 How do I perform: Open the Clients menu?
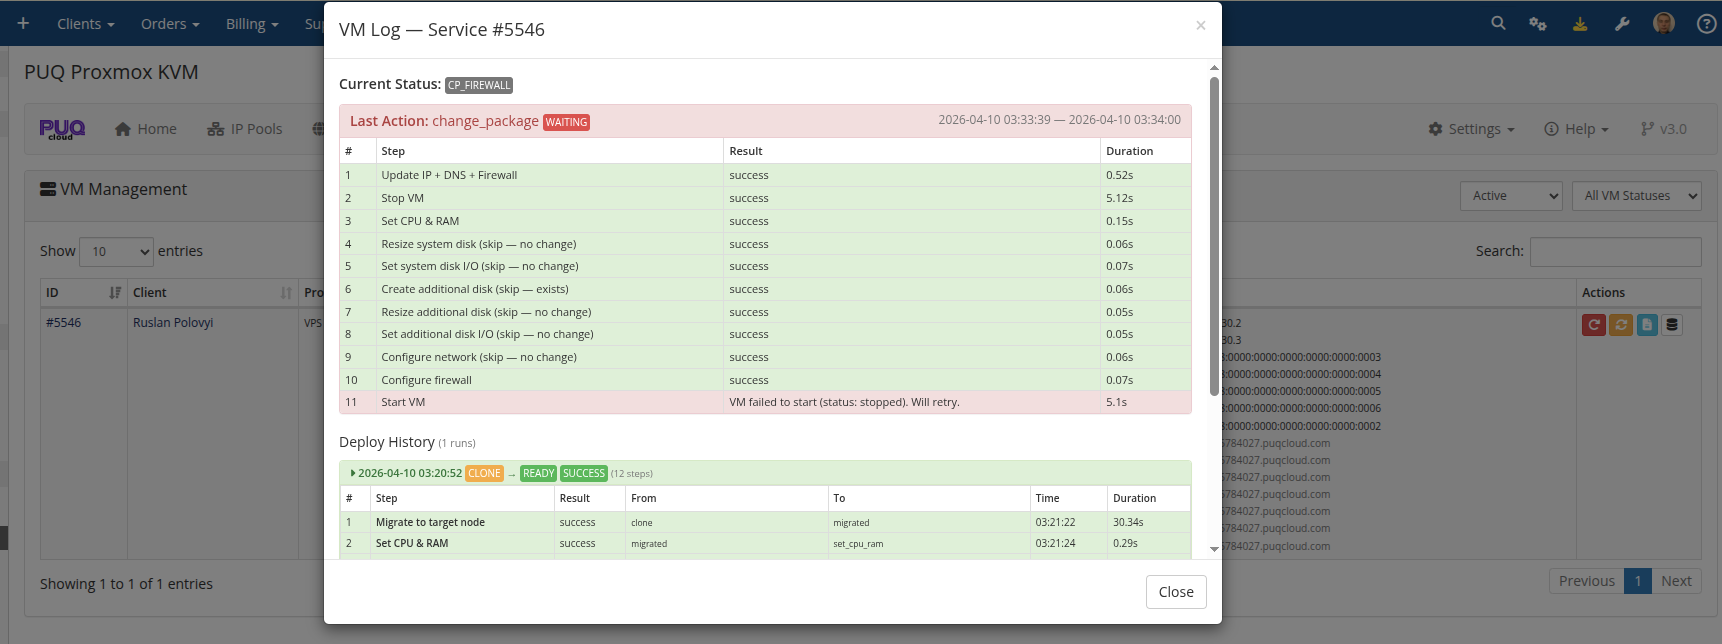point(86,24)
